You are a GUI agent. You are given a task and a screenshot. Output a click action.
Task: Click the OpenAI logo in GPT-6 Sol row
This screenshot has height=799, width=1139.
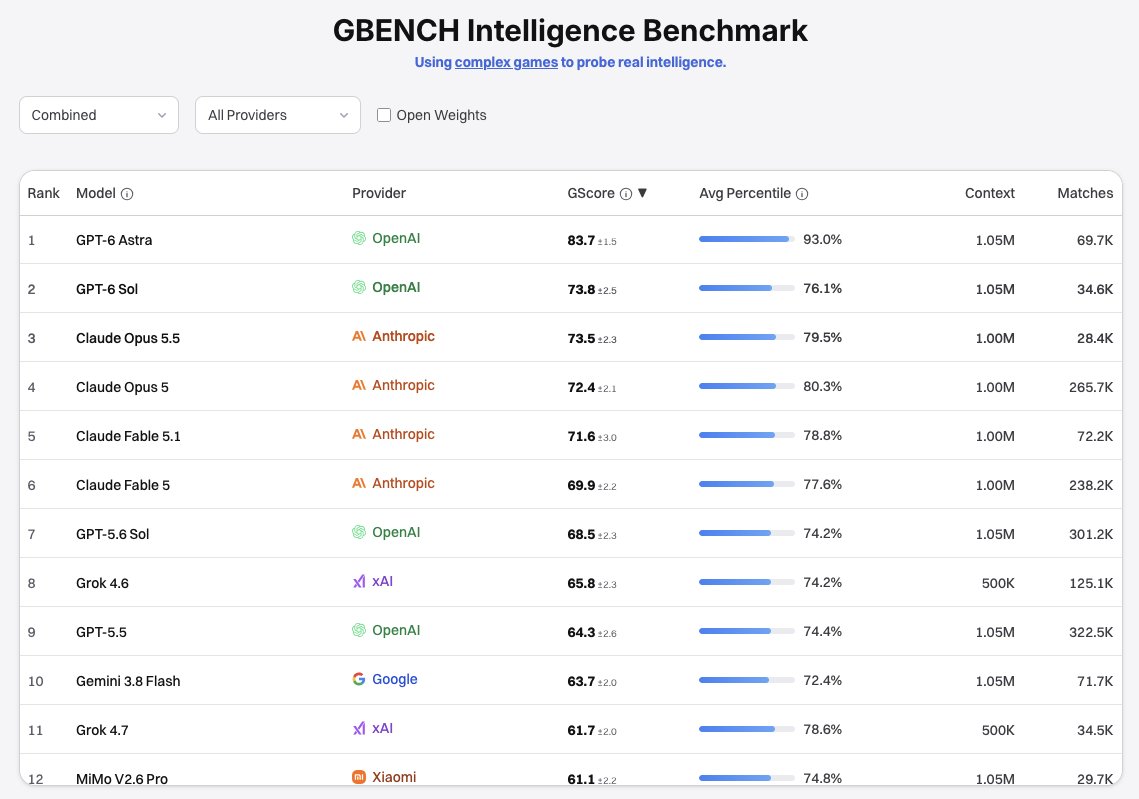[x=359, y=287]
